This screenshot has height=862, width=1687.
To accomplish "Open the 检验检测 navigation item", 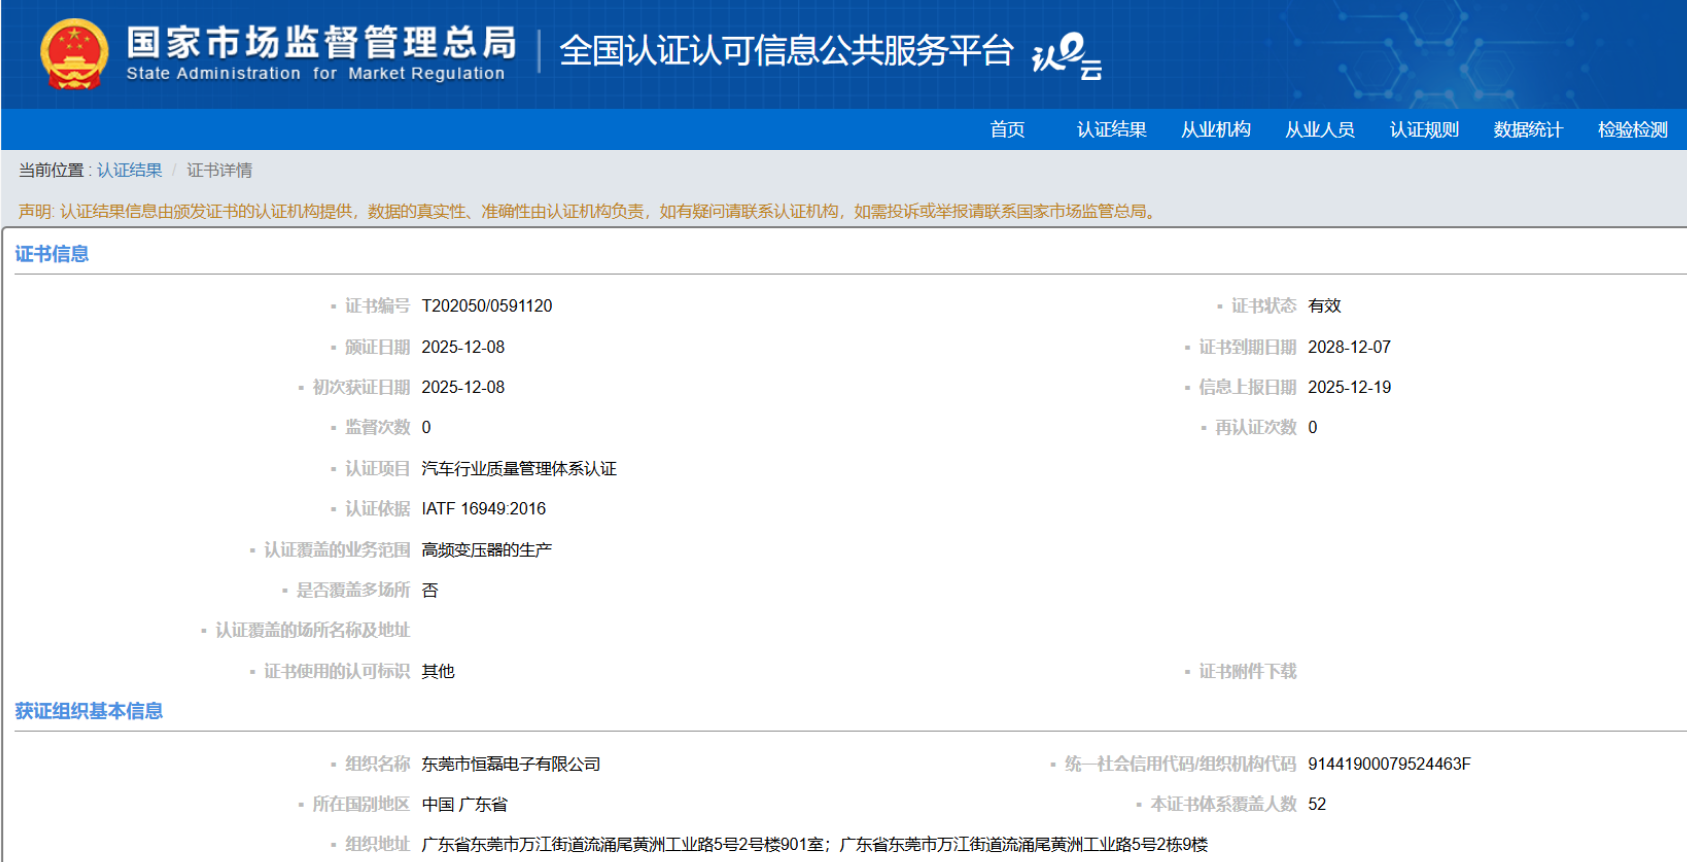I will pos(1632,130).
